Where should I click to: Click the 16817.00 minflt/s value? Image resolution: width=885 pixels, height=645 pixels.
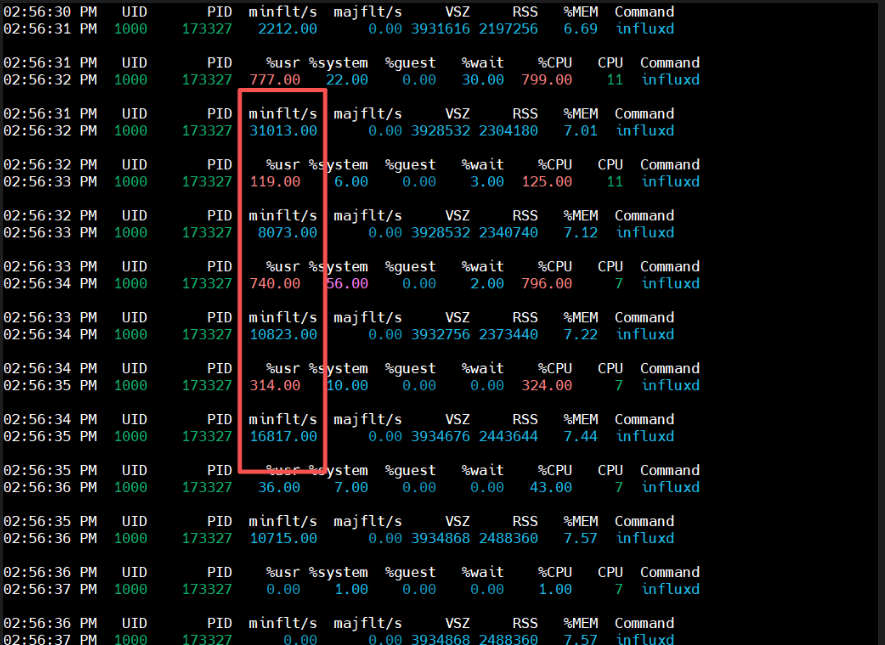[283, 436]
